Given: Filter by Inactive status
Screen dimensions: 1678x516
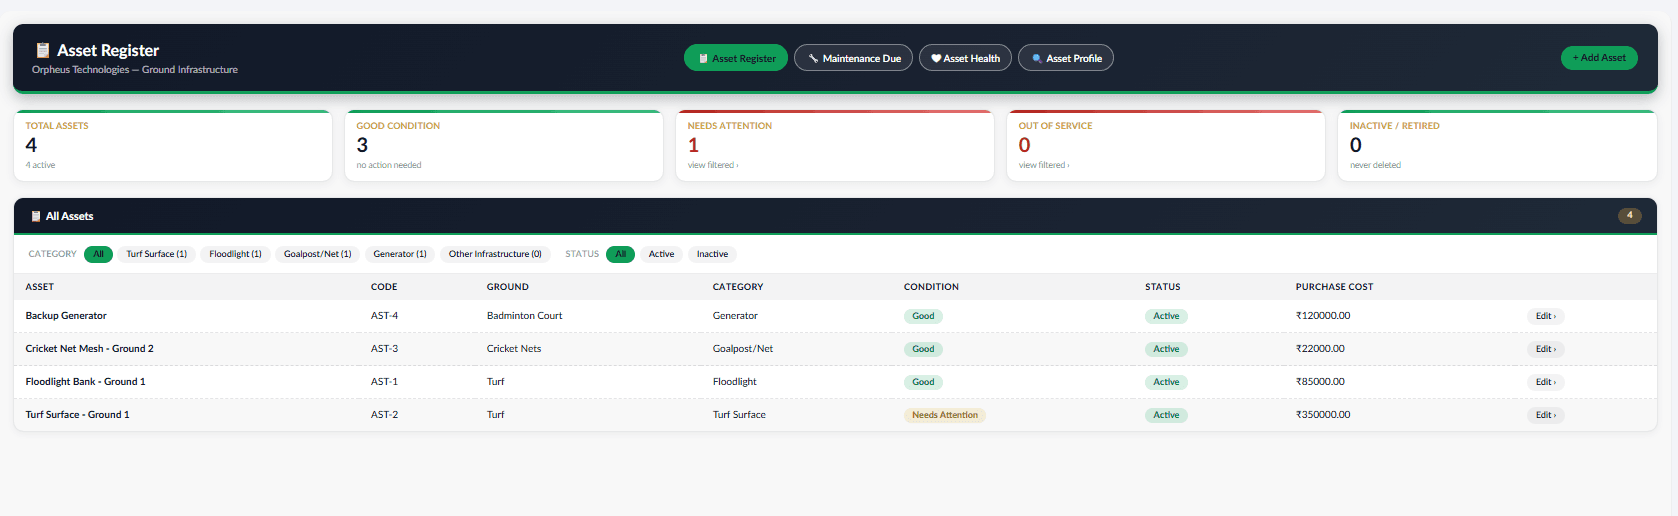Looking at the screenshot, I should coord(712,254).
